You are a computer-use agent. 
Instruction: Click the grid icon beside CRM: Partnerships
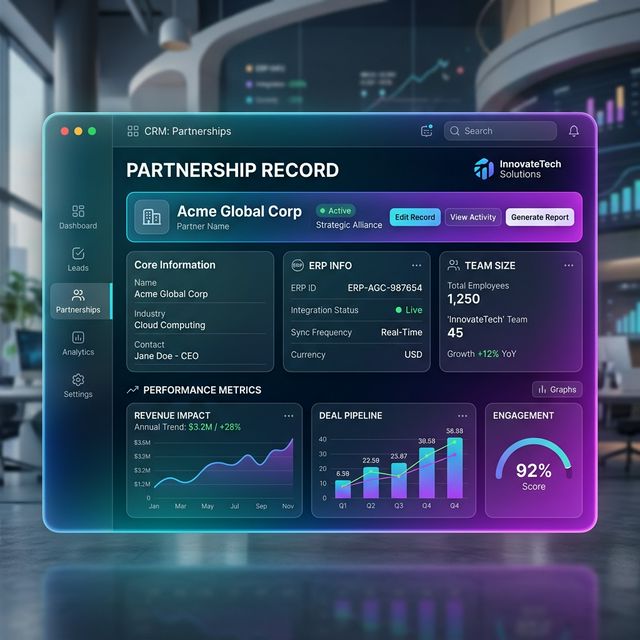133,131
